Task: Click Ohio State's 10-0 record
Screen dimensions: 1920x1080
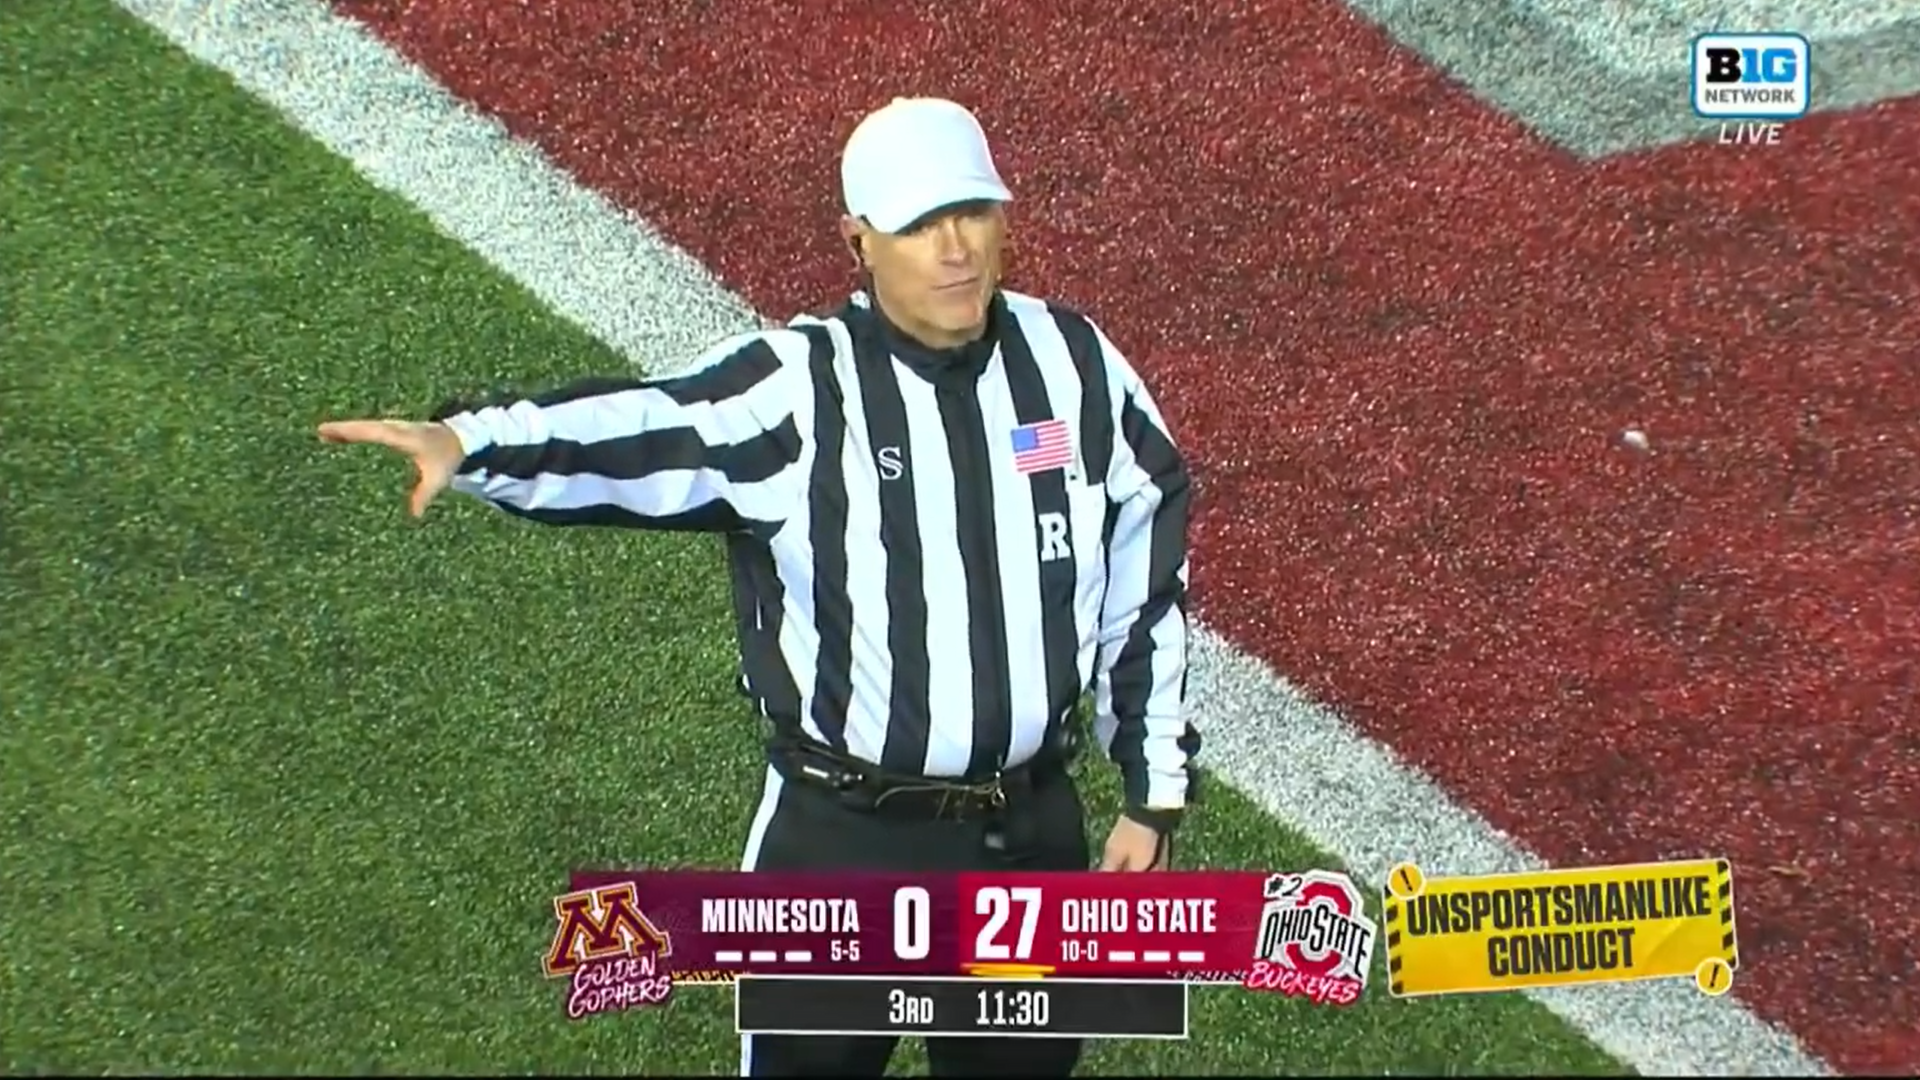Action: 1078,951
